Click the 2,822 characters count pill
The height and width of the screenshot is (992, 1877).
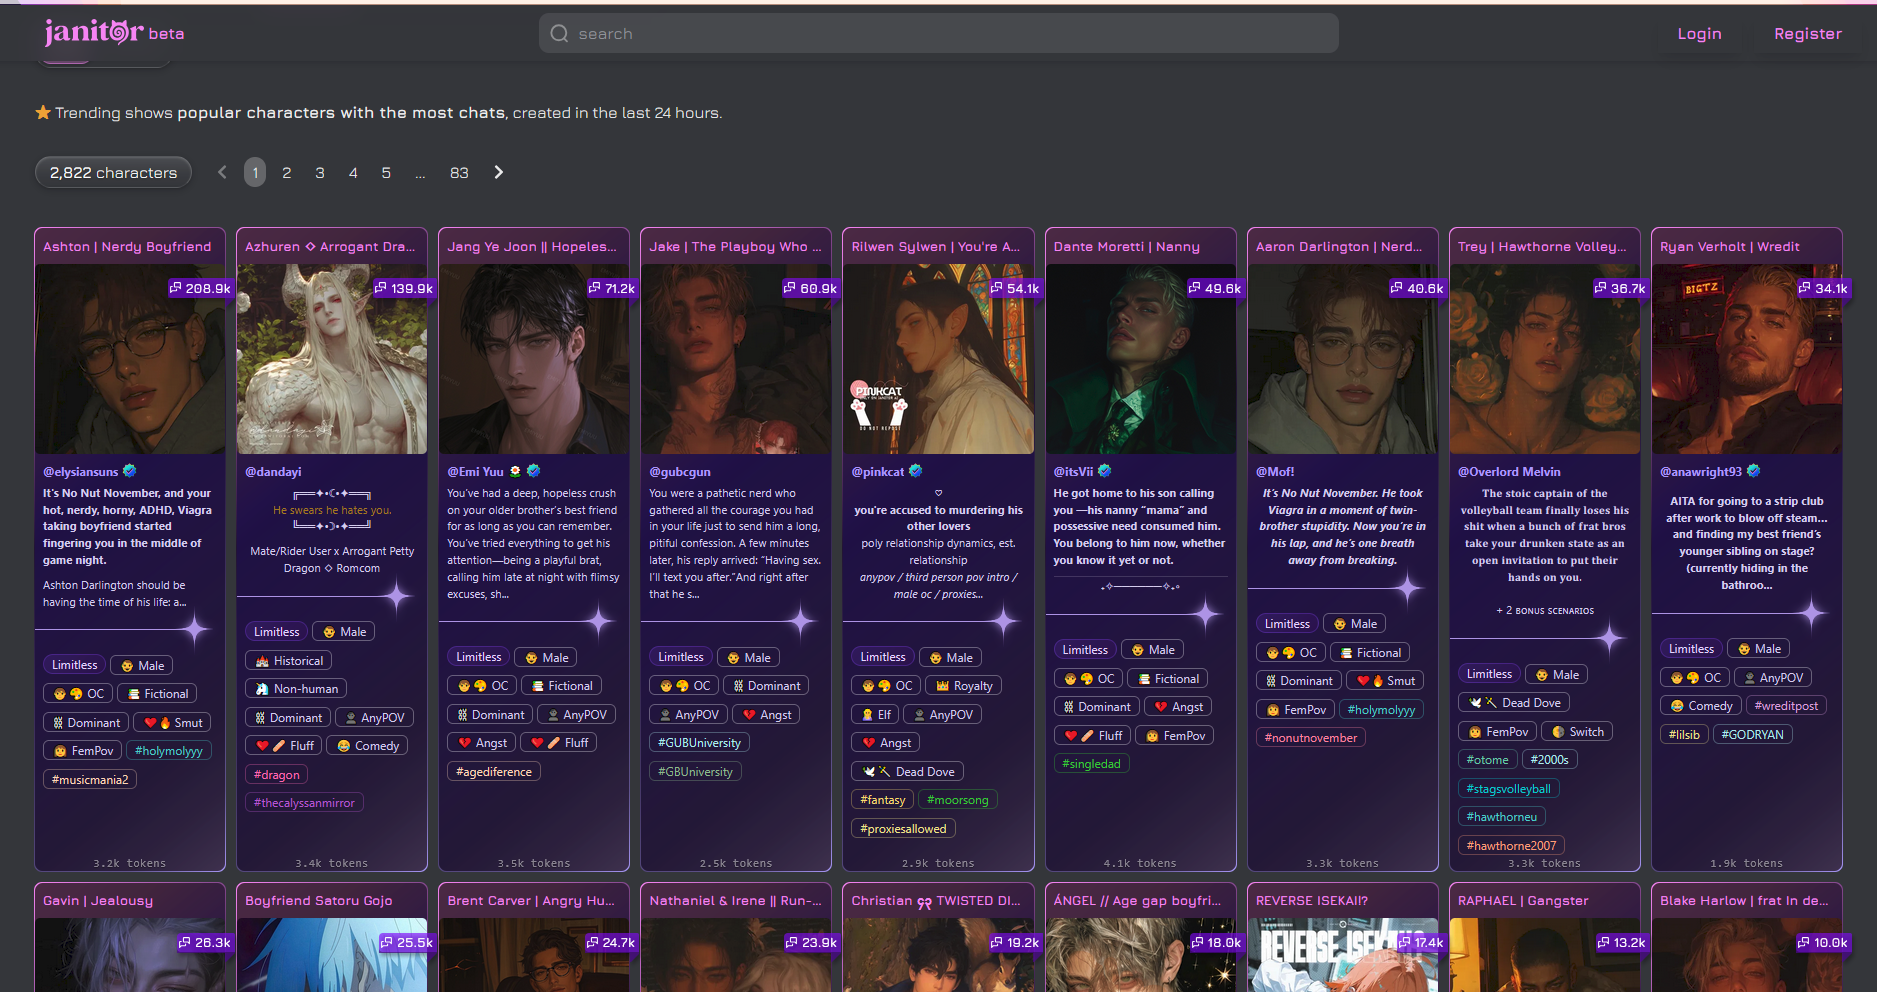click(x=113, y=172)
